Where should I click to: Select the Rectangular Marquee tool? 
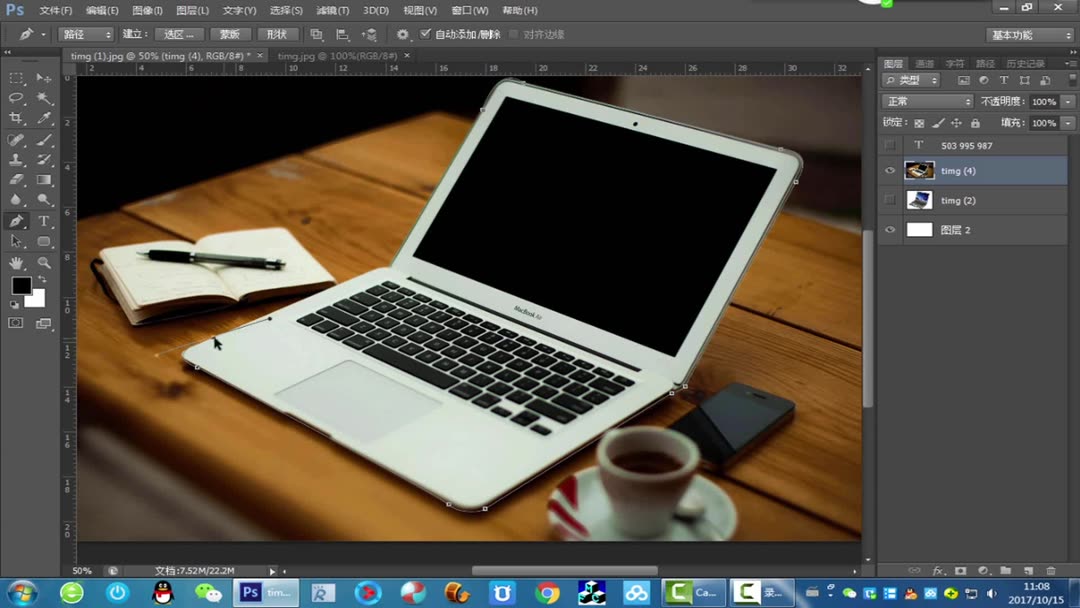pos(15,78)
